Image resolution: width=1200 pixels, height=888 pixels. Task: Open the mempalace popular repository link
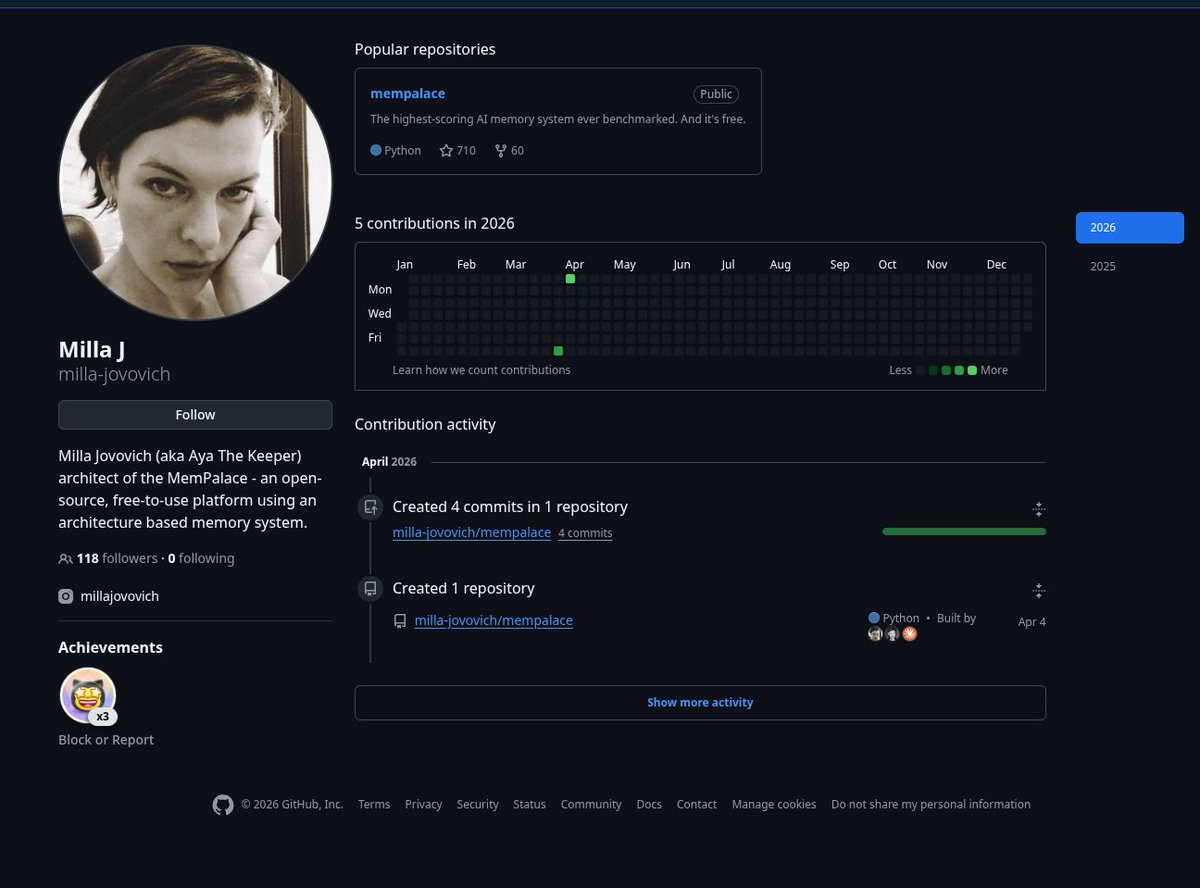407,94
